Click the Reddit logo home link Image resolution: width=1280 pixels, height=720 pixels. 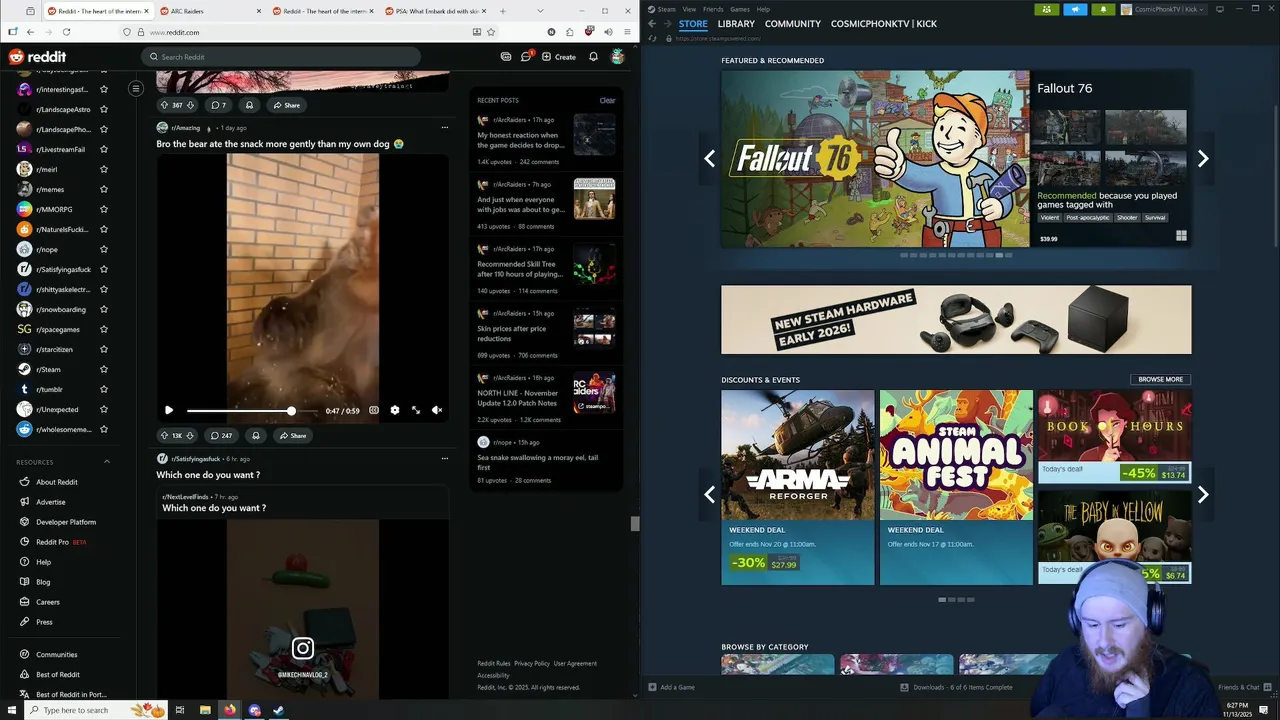coord(37,57)
